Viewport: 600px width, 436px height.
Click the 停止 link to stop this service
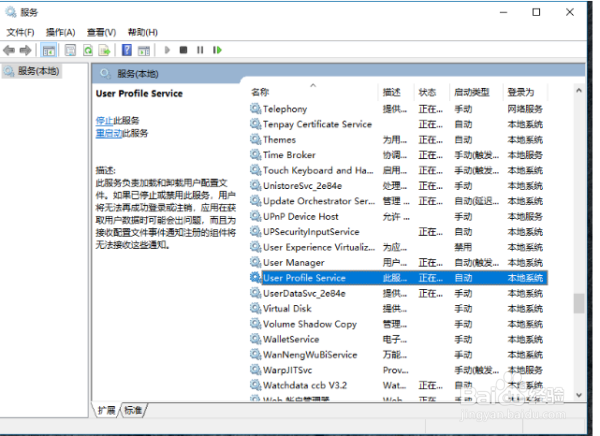[104, 121]
